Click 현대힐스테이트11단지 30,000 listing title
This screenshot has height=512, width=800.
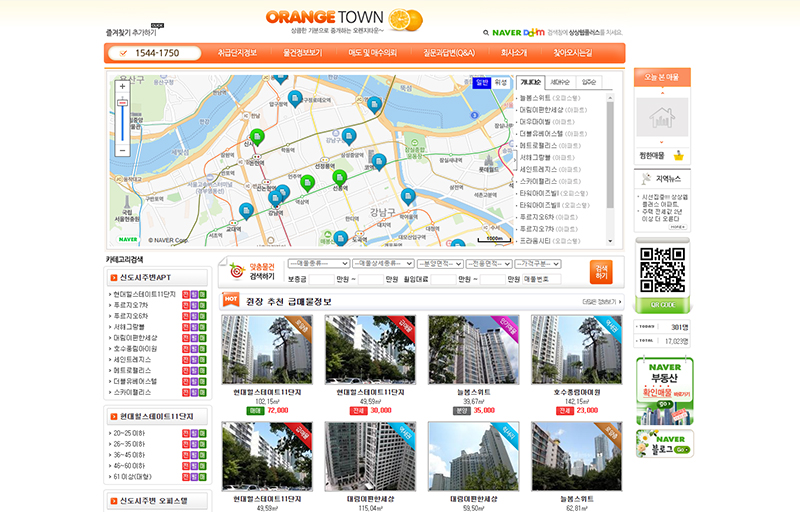(370, 392)
